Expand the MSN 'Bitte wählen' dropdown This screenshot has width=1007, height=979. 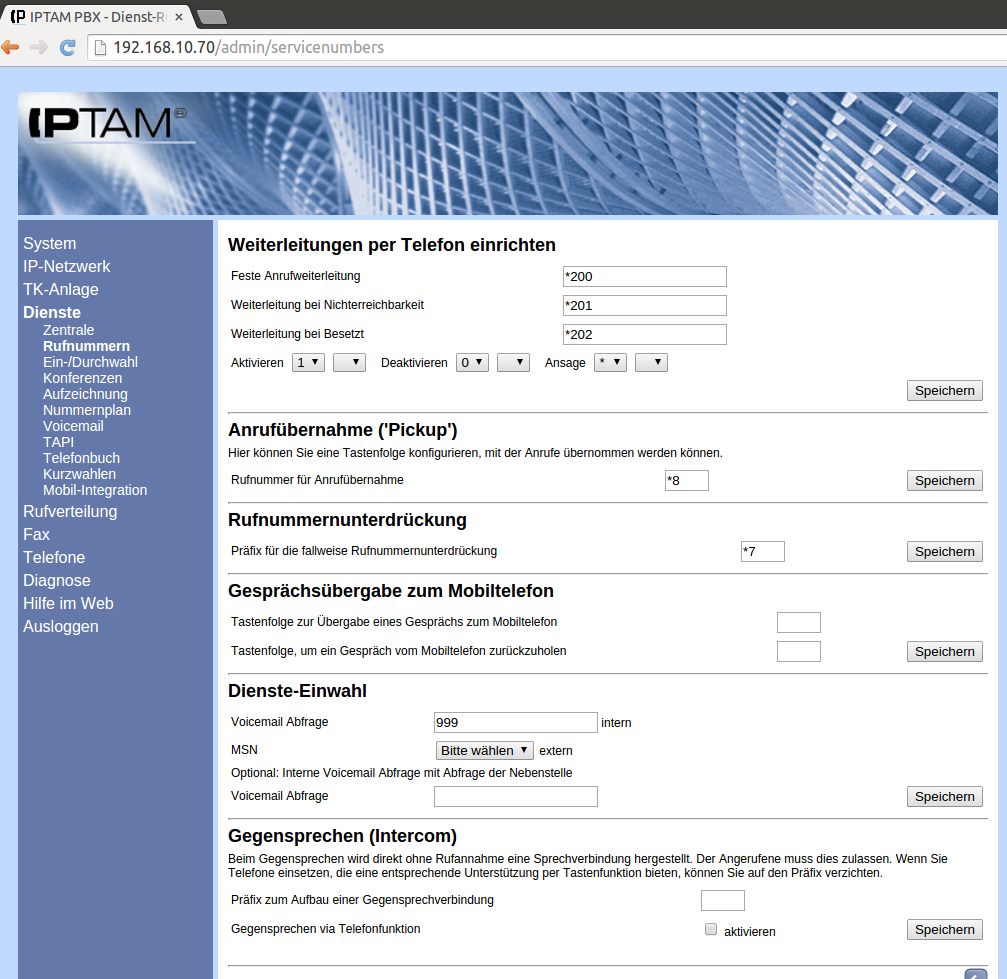(x=484, y=750)
